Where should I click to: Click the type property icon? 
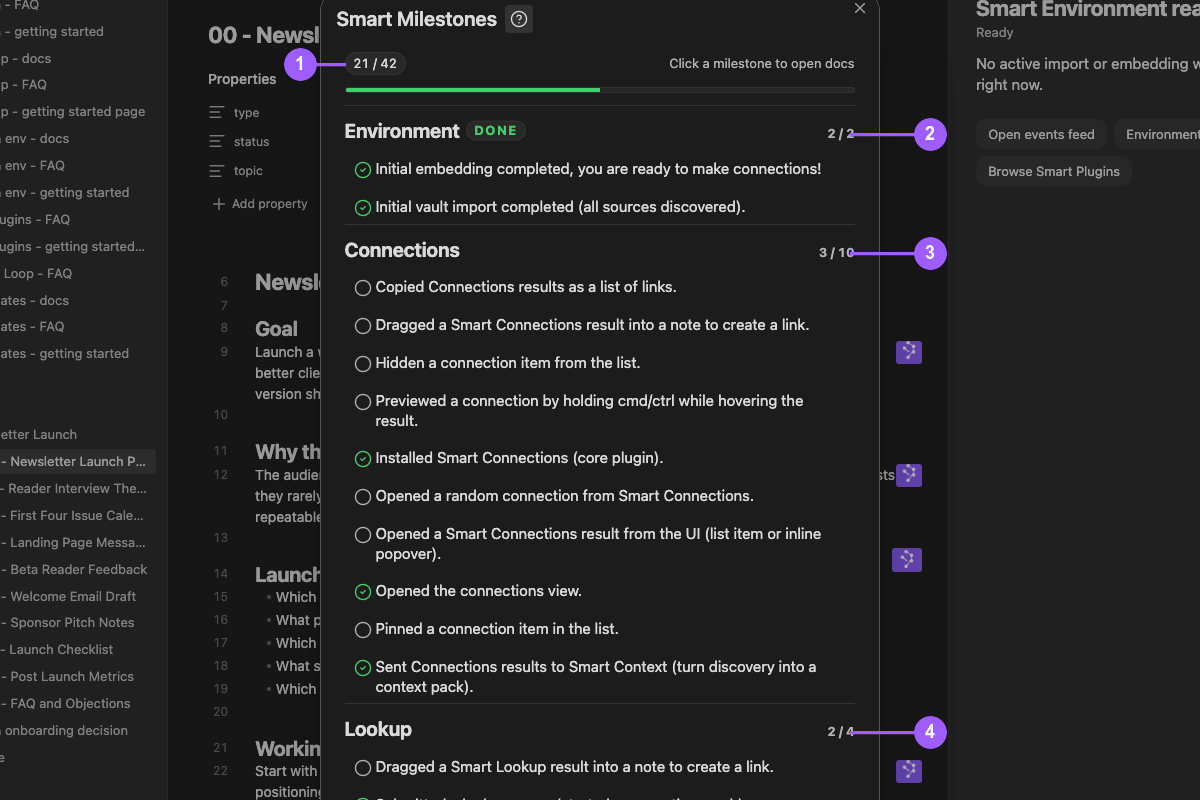coord(217,113)
